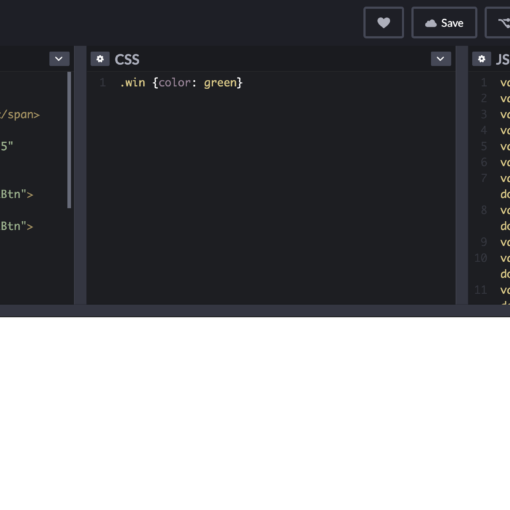Click the fork button beside Save
The image size is (510, 510).
pos(498,23)
